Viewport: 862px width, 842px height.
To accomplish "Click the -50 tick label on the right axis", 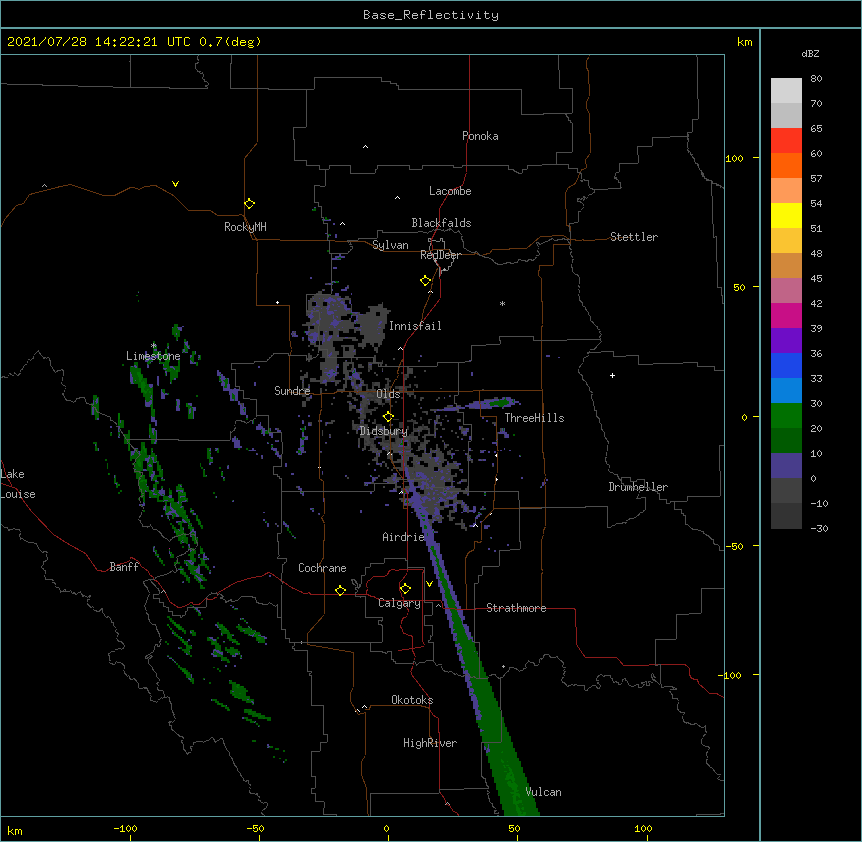I will coord(734,546).
